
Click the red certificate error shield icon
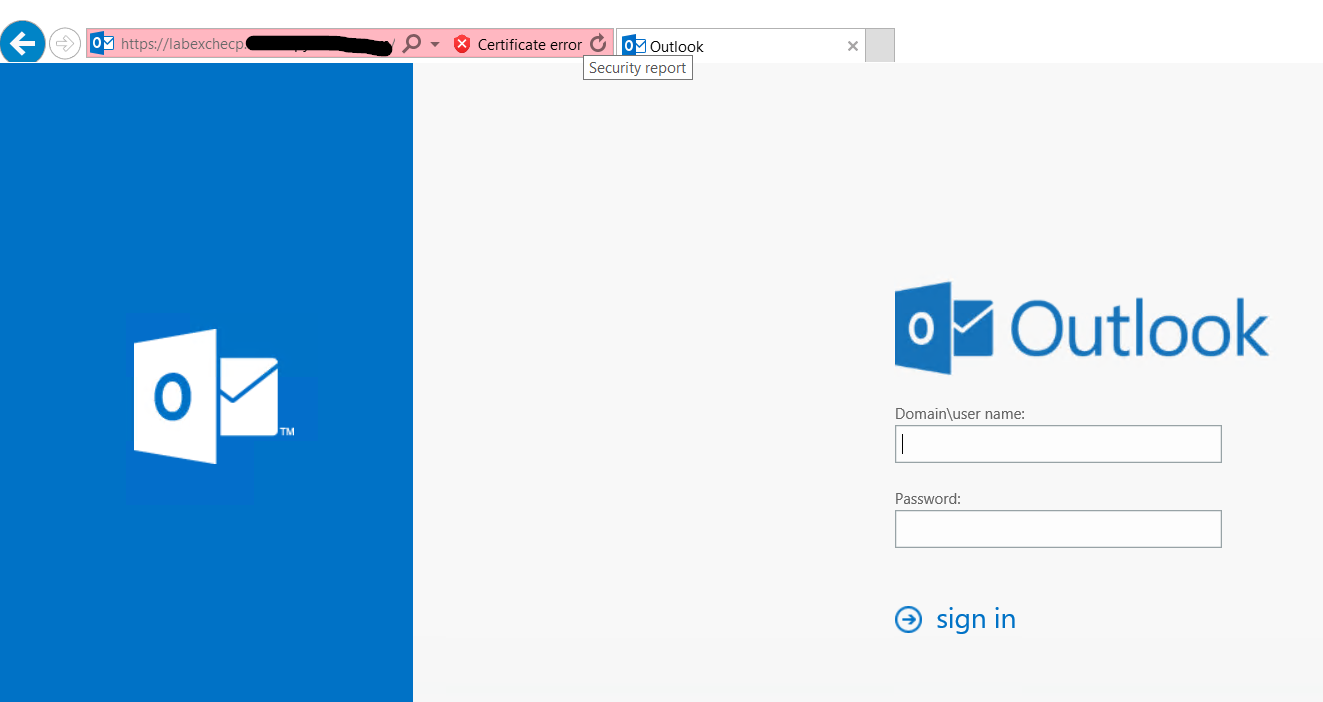pyautogui.click(x=462, y=44)
